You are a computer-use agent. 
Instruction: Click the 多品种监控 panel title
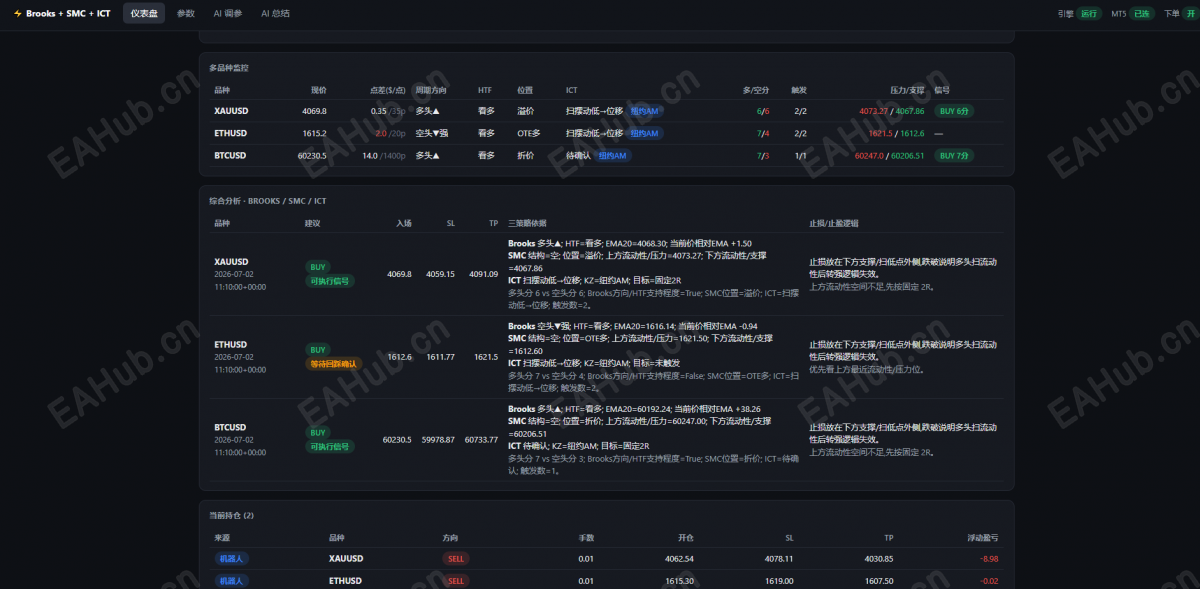tap(229, 68)
